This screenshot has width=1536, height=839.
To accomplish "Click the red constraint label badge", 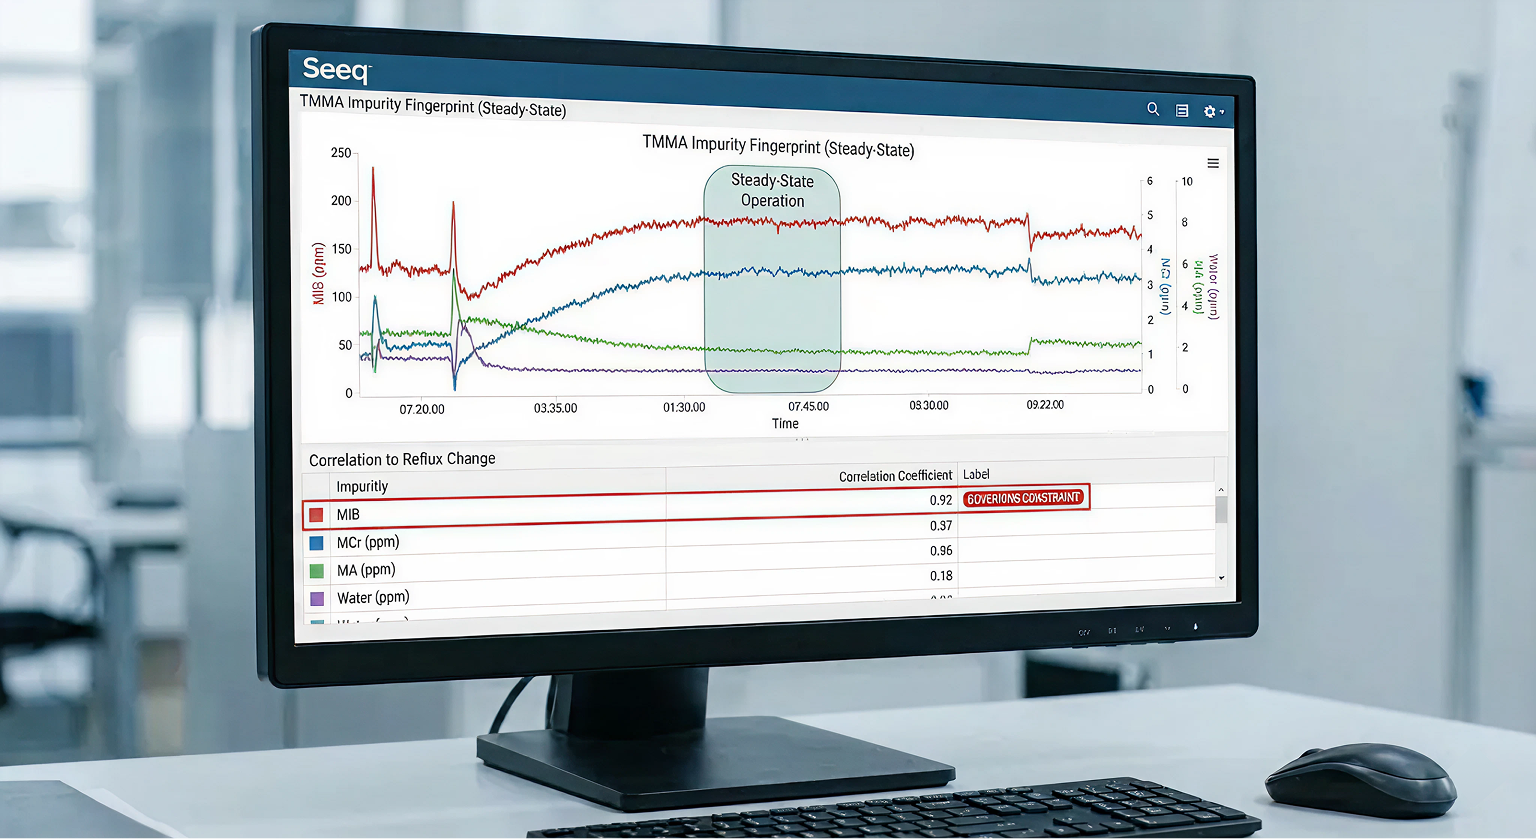I will [x=1023, y=498].
